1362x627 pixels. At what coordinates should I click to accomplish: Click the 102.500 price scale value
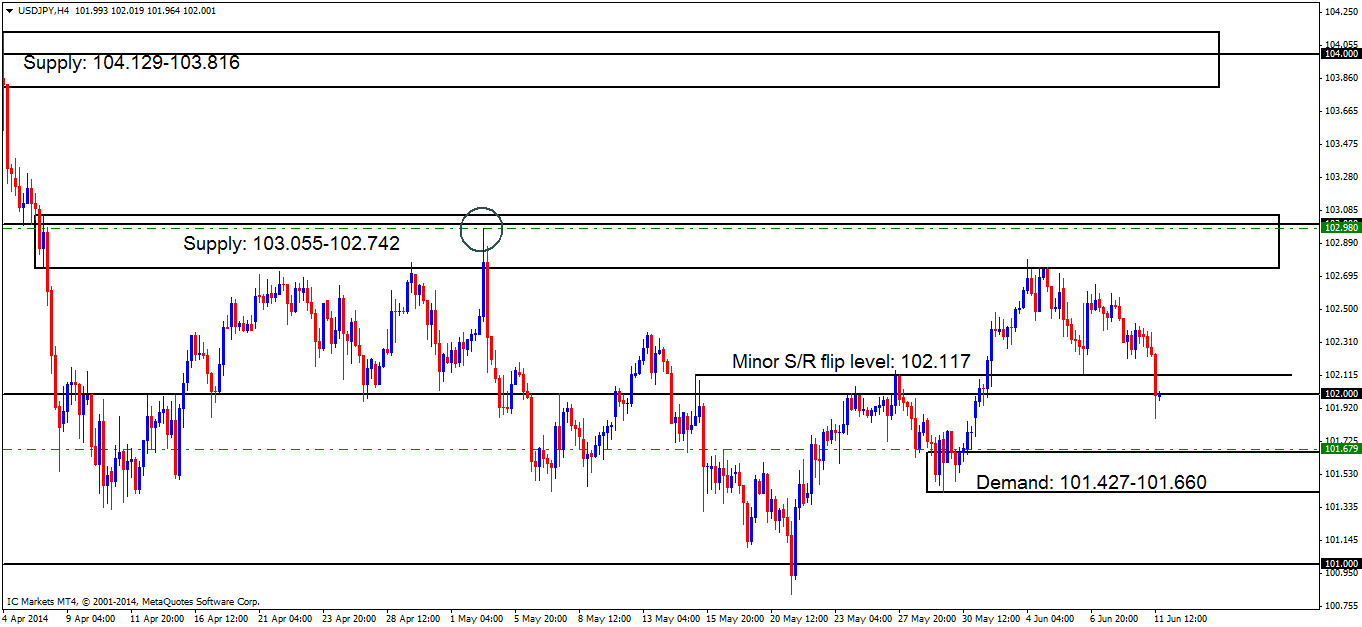tap(1340, 308)
